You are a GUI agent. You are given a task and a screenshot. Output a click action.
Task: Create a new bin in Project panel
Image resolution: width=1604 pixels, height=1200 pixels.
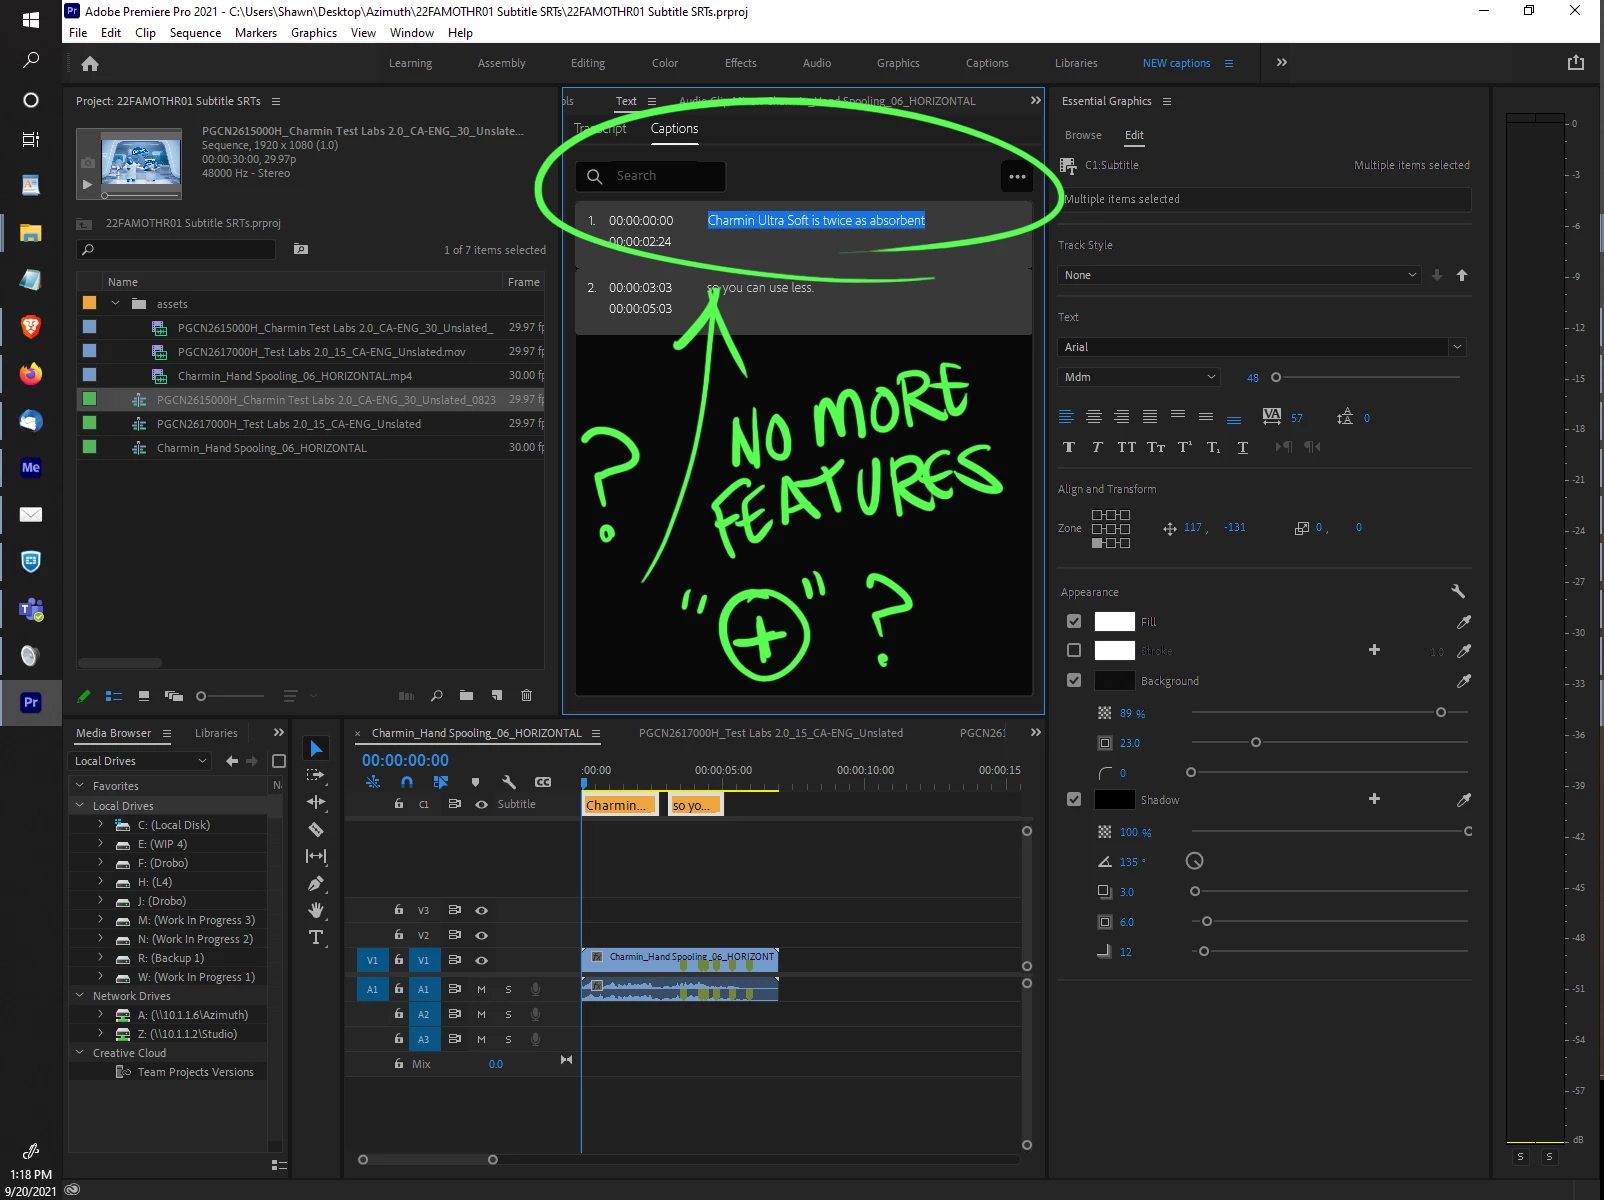pyautogui.click(x=466, y=696)
